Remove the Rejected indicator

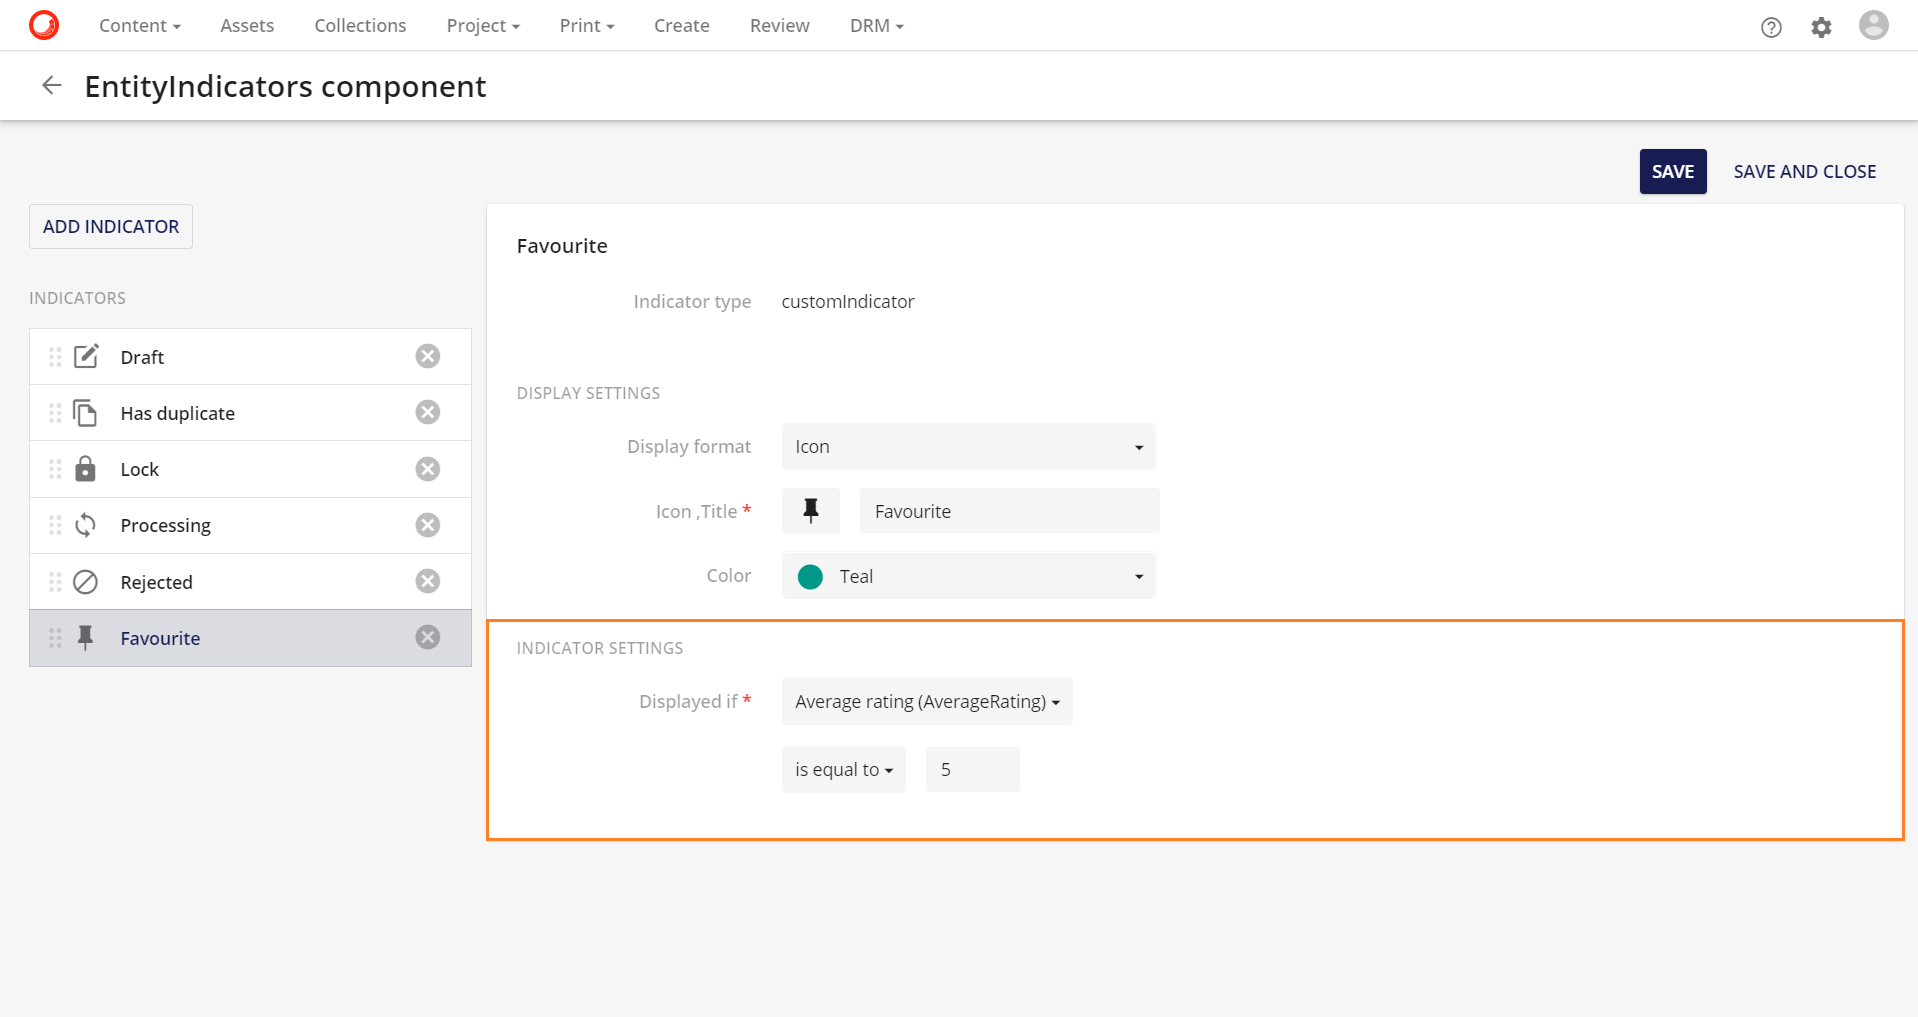(x=428, y=580)
